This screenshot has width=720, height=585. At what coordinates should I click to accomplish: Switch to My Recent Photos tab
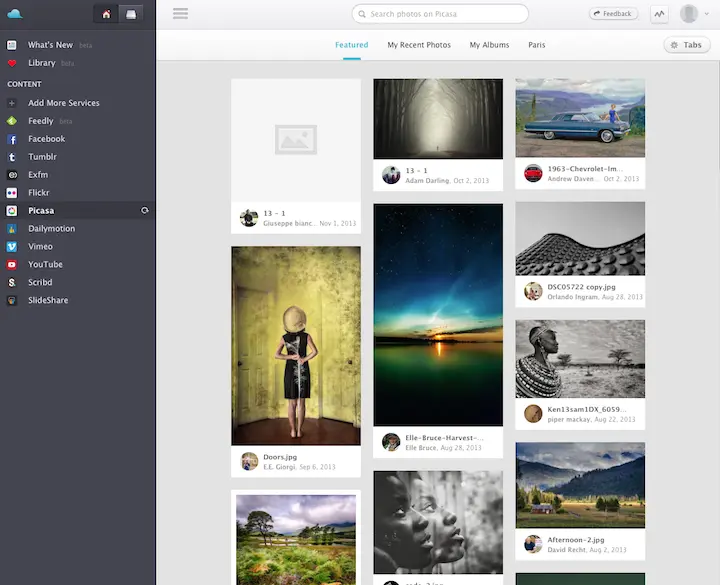coord(419,45)
